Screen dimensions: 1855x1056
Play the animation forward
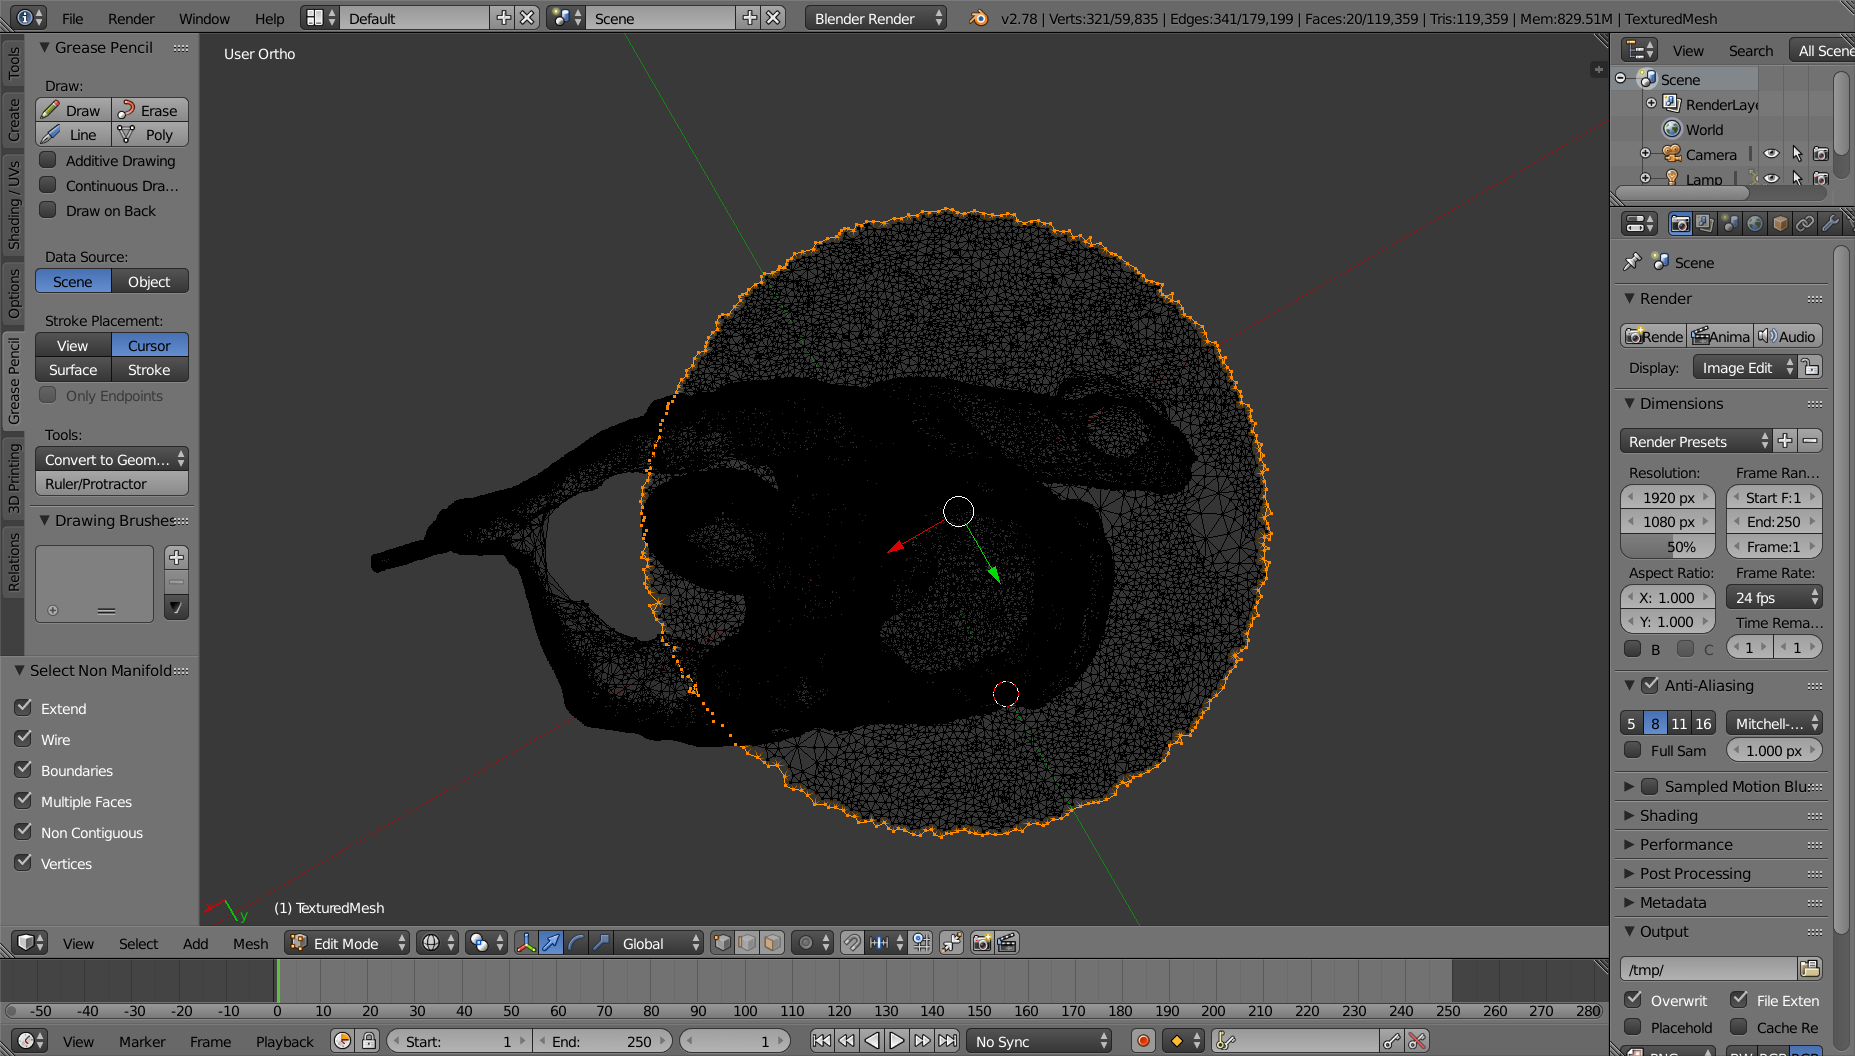point(897,1041)
